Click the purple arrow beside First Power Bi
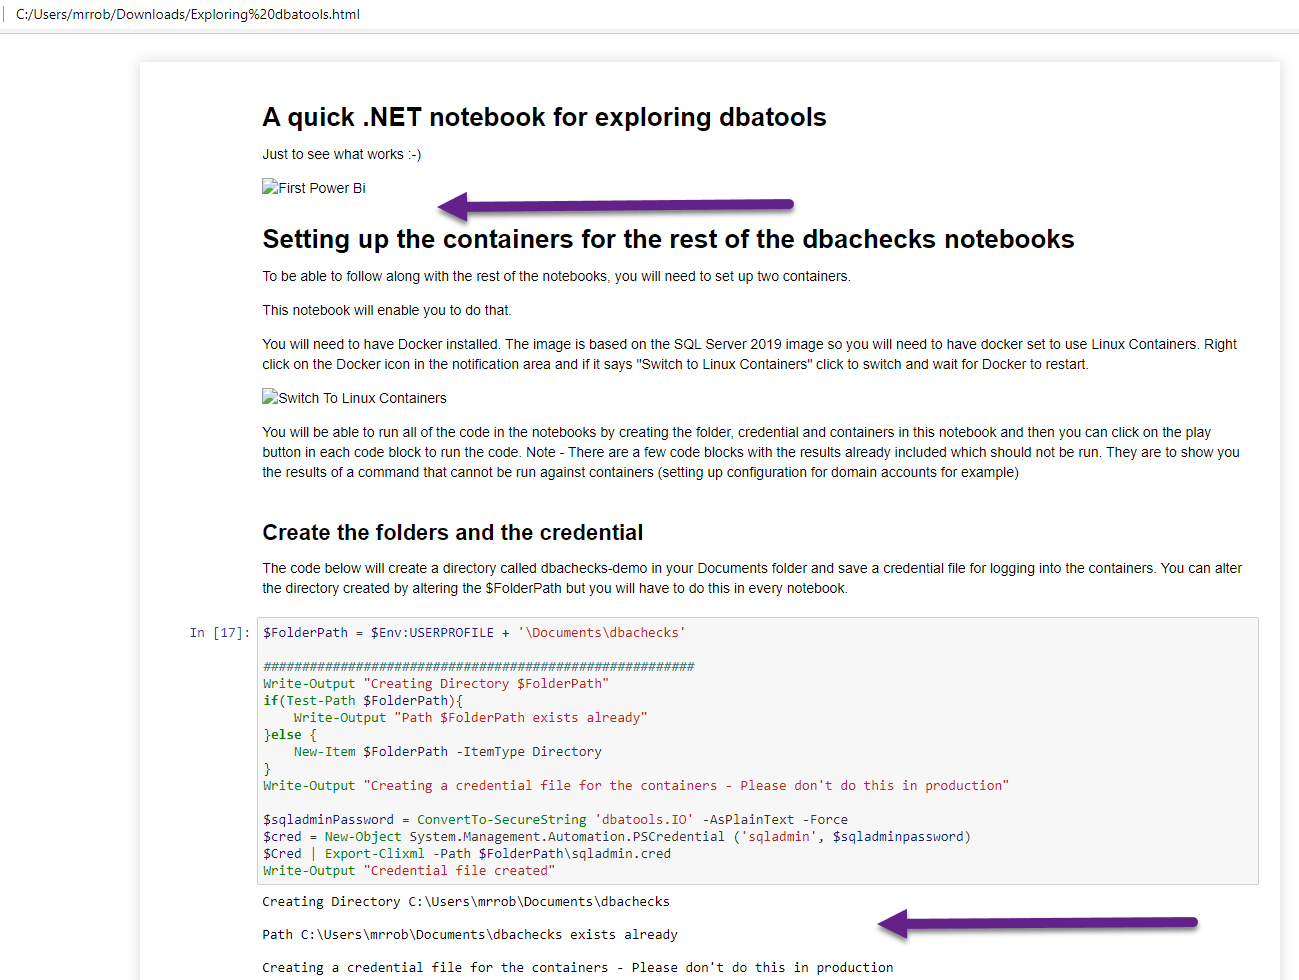This screenshot has width=1299, height=980. pos(615,205)
